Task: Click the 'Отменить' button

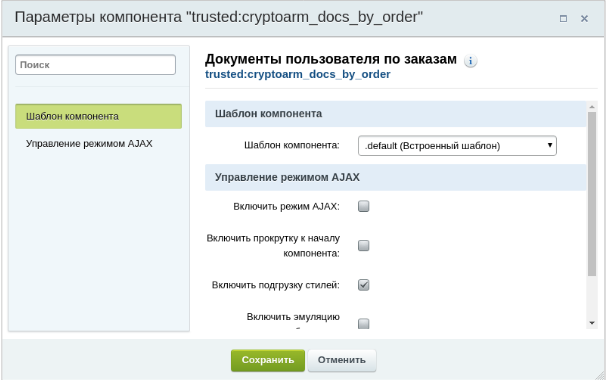Action: [x=342, y=360]
